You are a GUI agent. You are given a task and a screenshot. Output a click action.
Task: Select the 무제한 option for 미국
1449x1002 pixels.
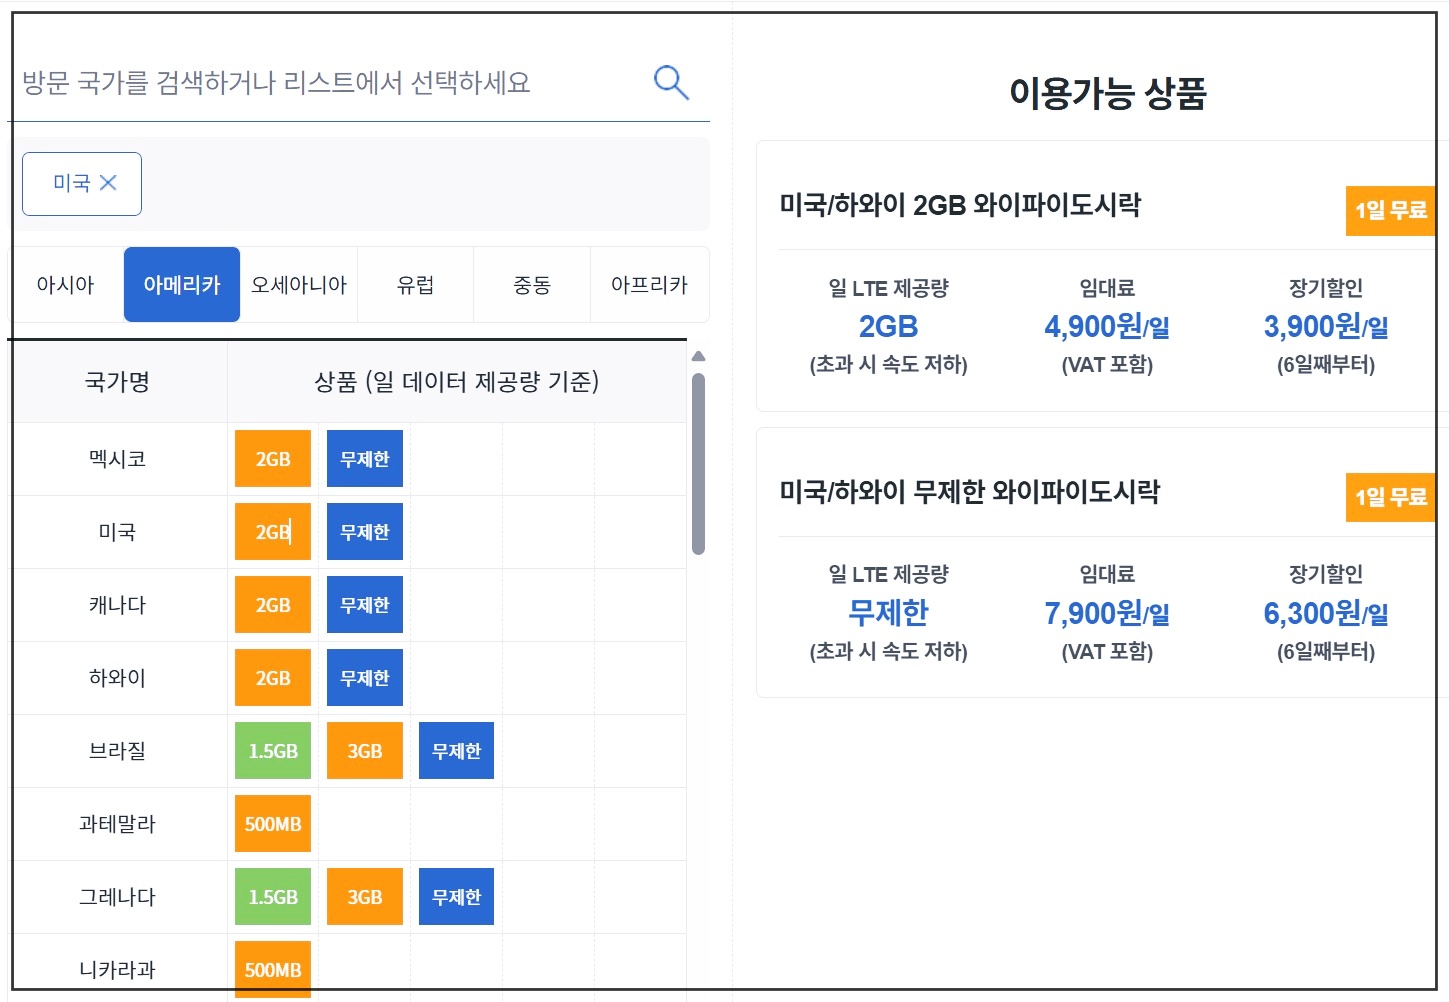click(364, 531)
